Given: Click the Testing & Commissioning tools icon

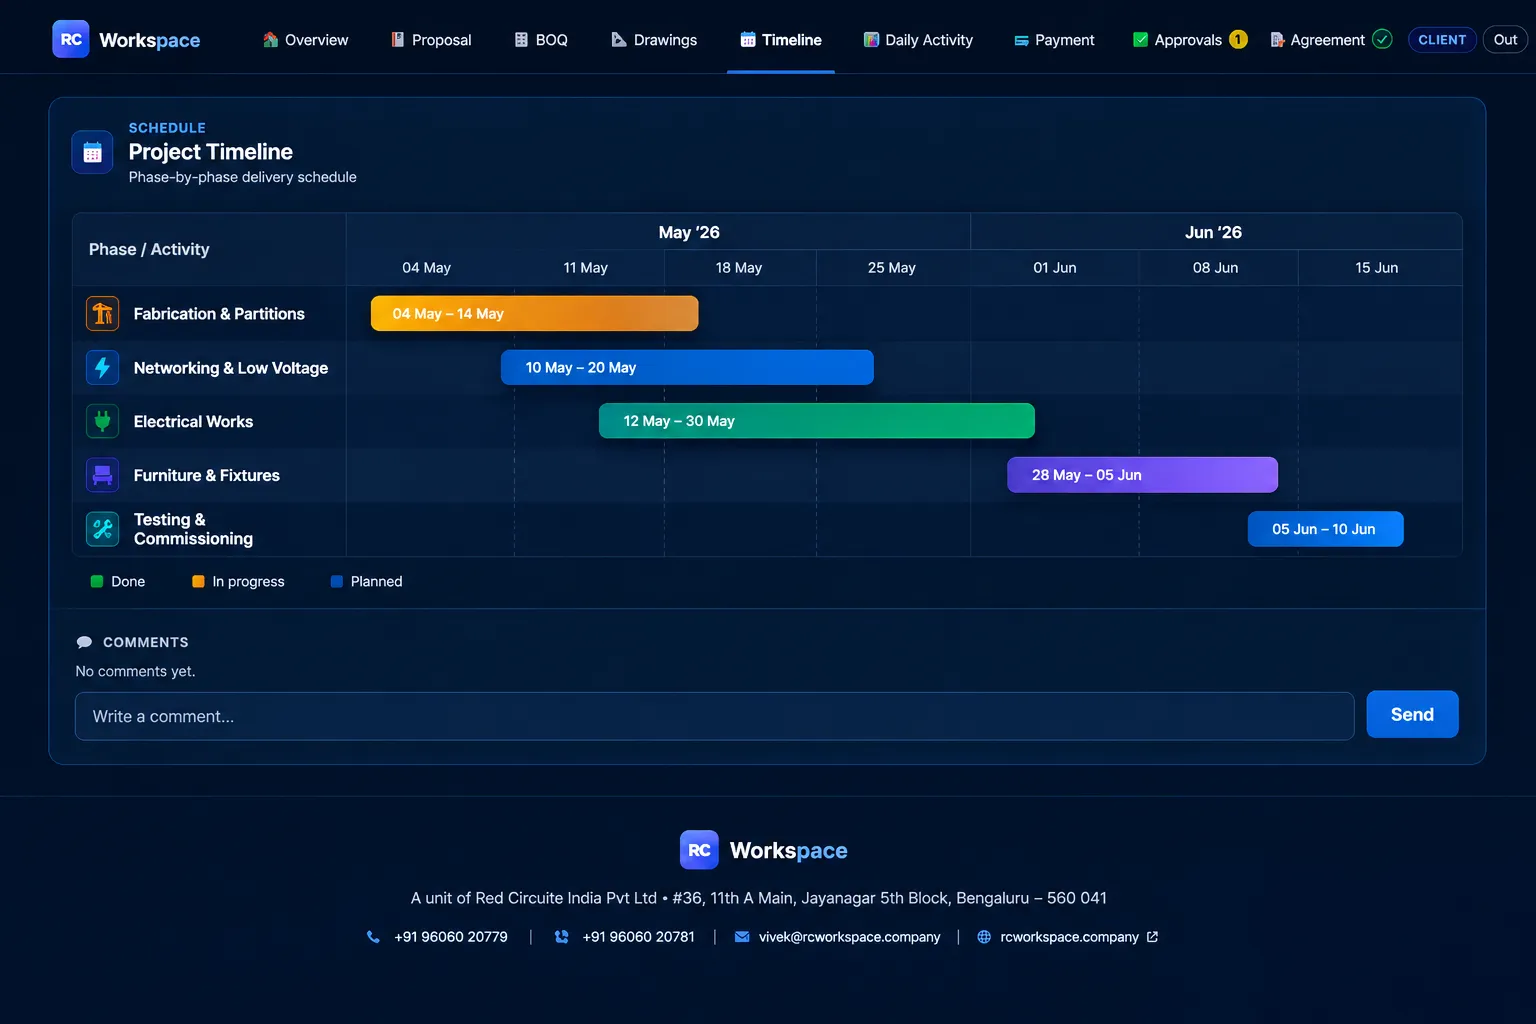Looking at the screenshot, I should point(102,529).
